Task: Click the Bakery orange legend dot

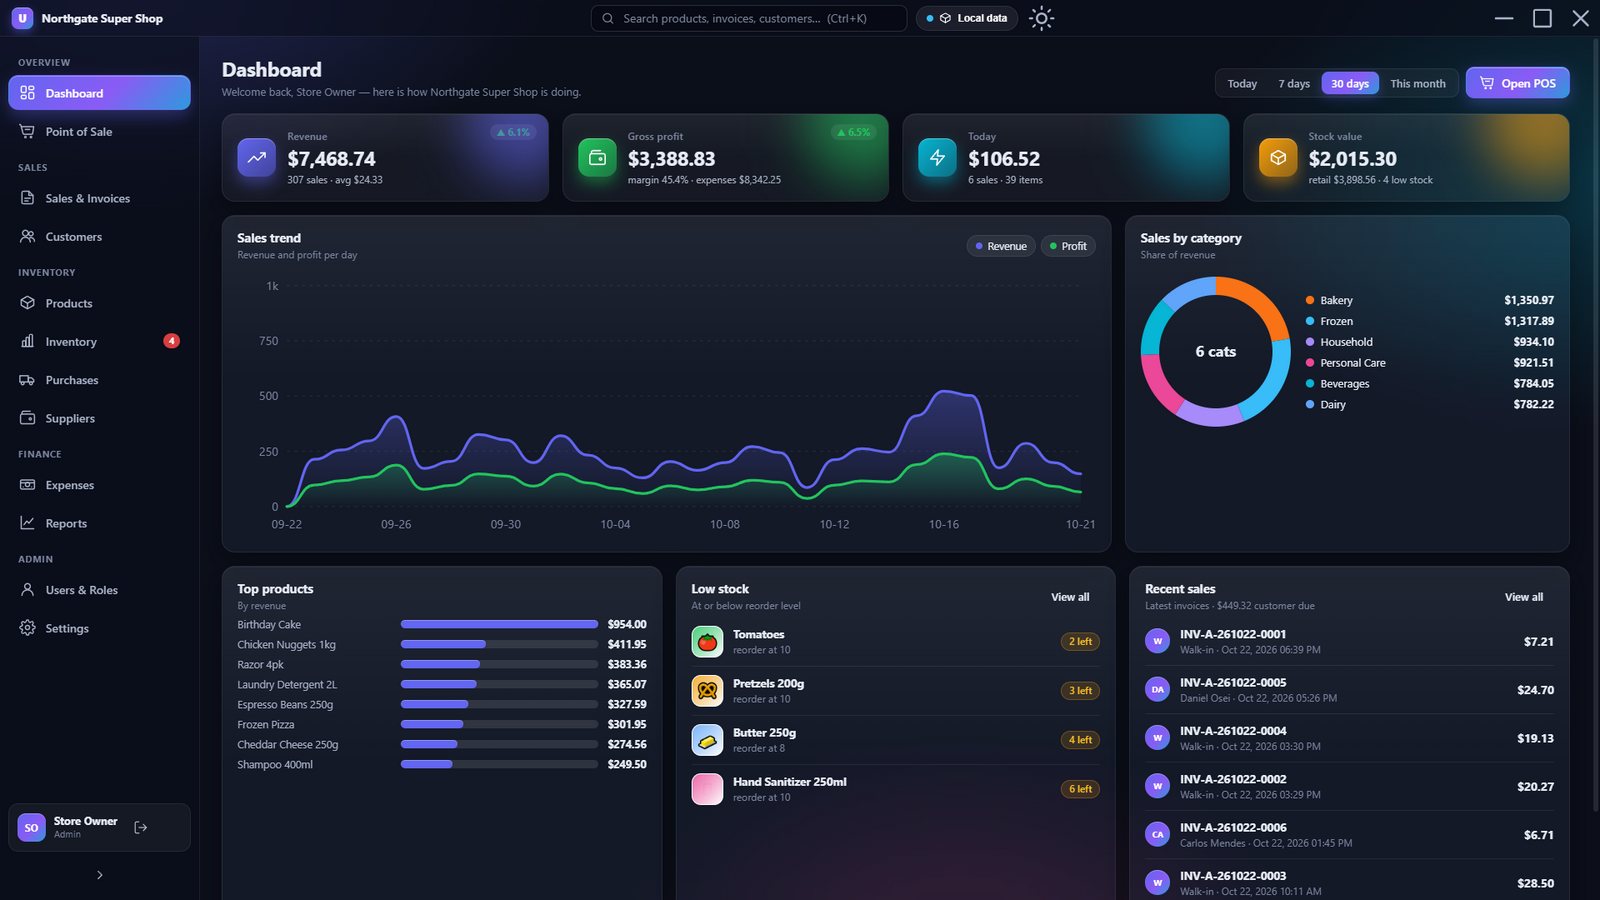Action: [1310, 300]
